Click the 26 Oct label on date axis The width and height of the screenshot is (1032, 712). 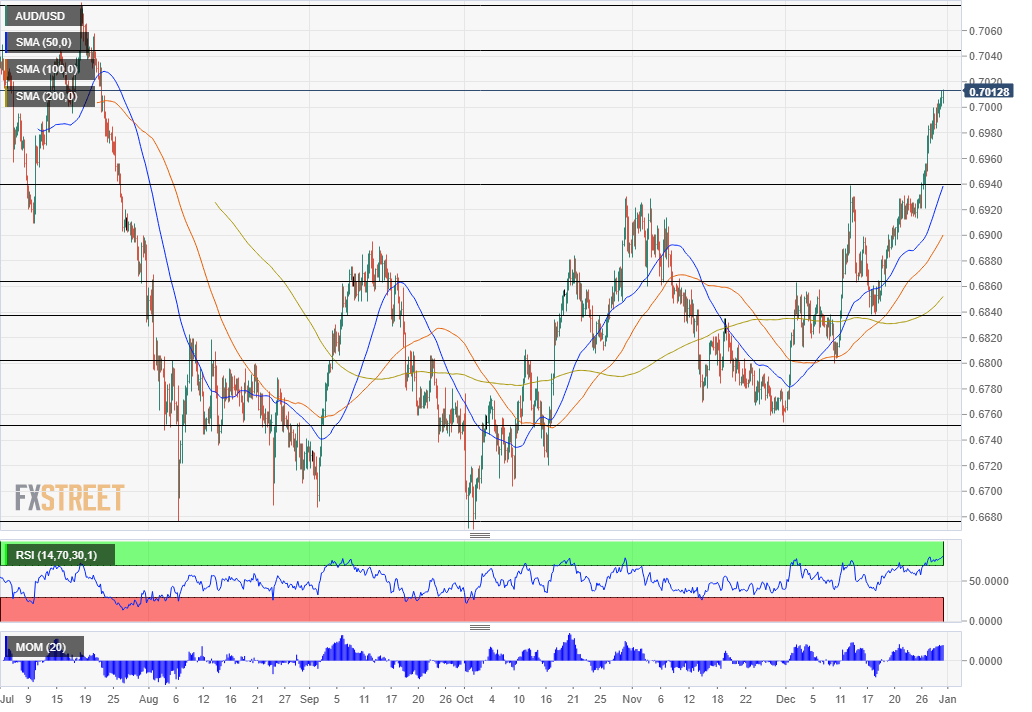point(456,699)
